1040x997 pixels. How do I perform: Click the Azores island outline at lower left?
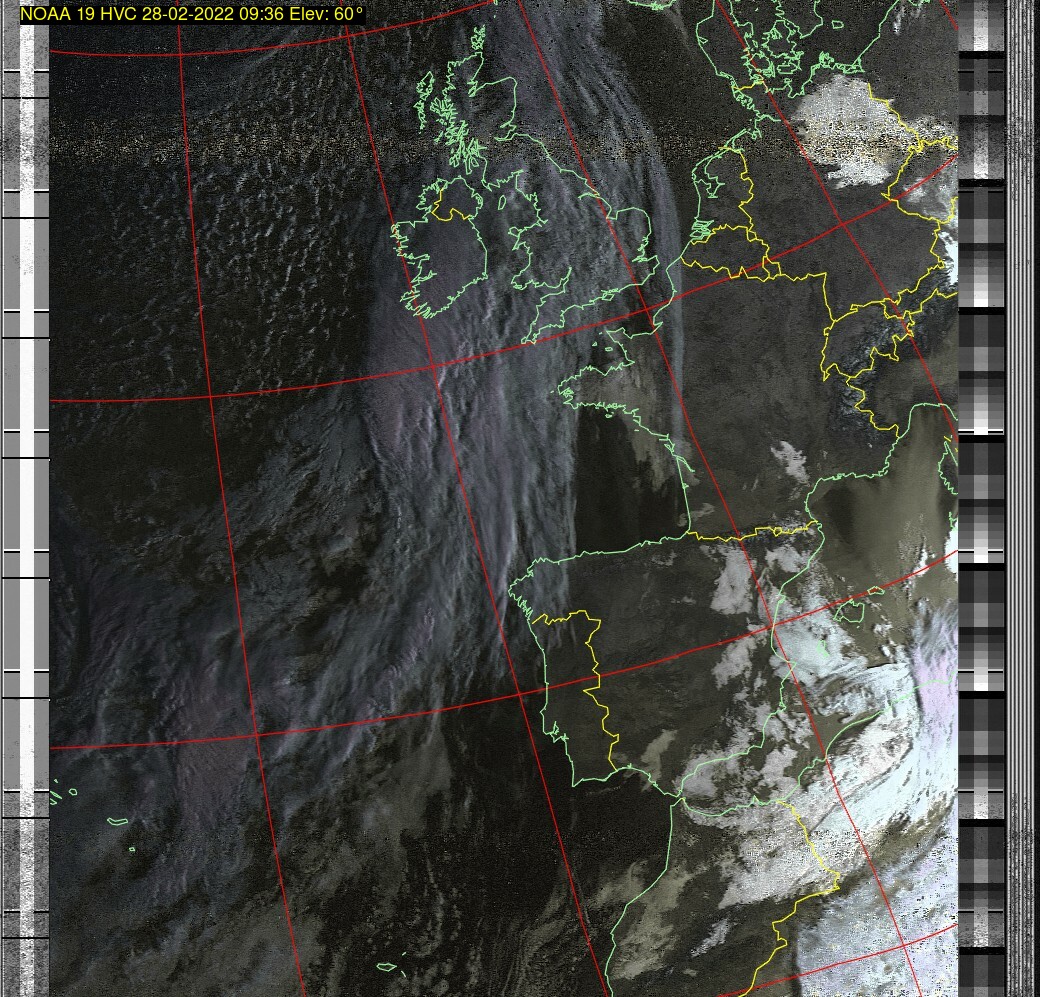pyautogui.click(x=118, y=821)
